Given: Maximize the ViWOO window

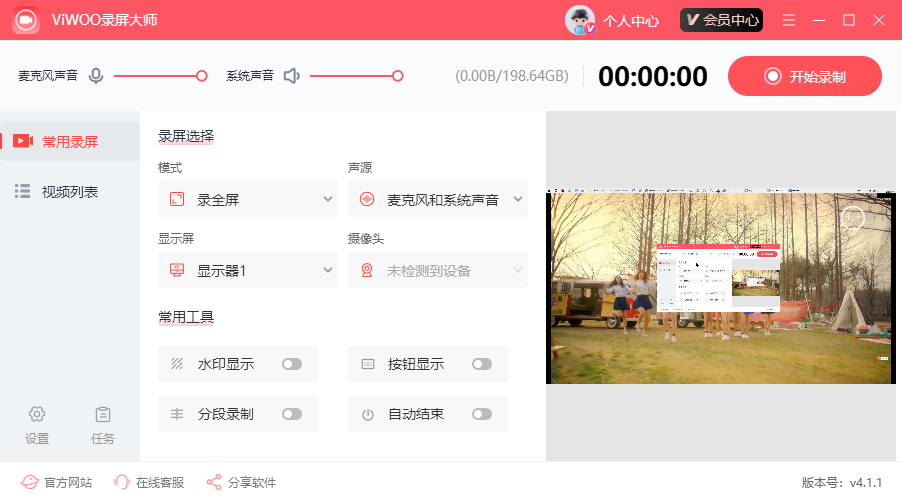Looking at the screenshot, I should (x=849, y=20).
